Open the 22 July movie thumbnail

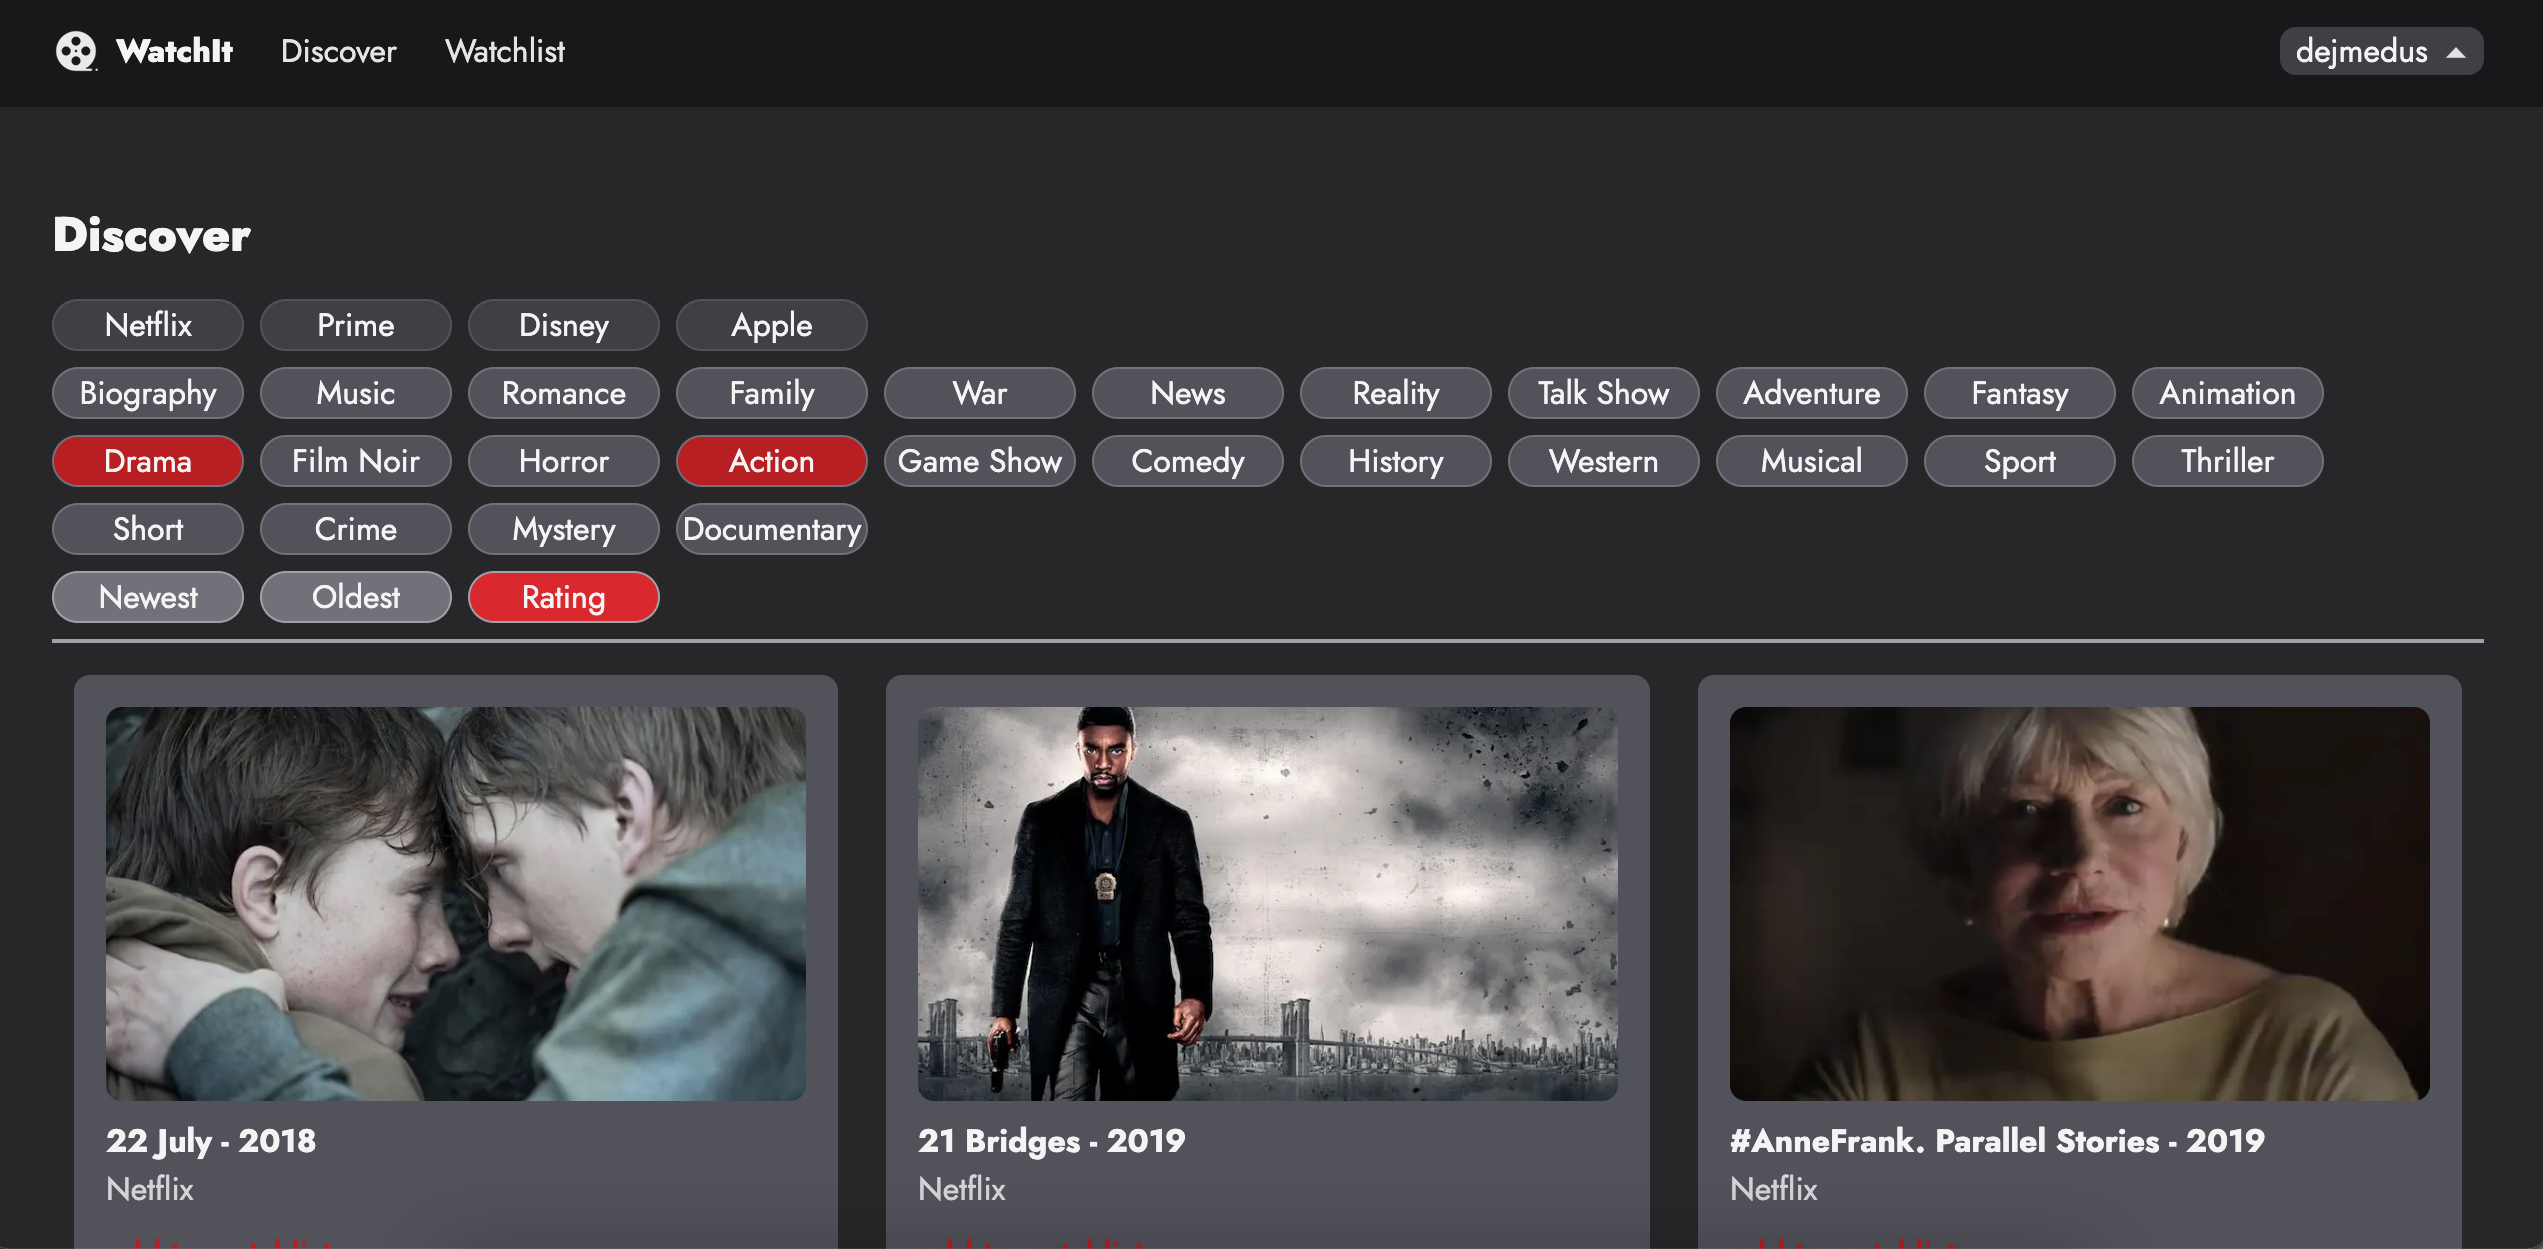[455, 903]
